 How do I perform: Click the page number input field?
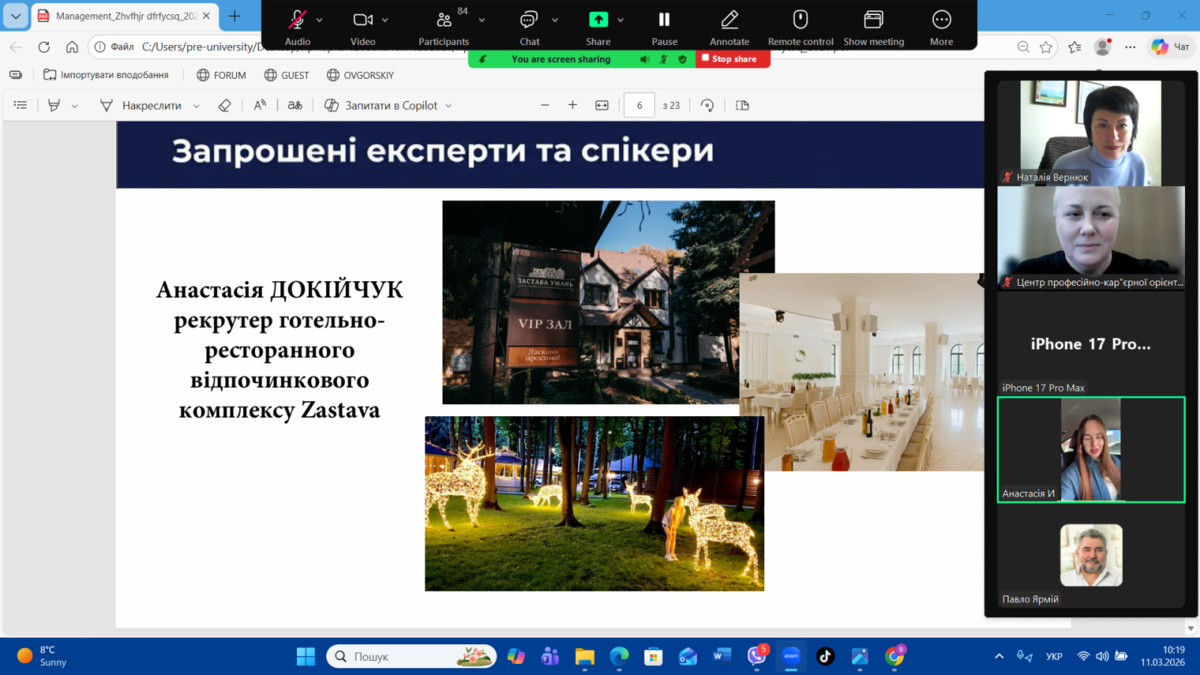point(639,105)
